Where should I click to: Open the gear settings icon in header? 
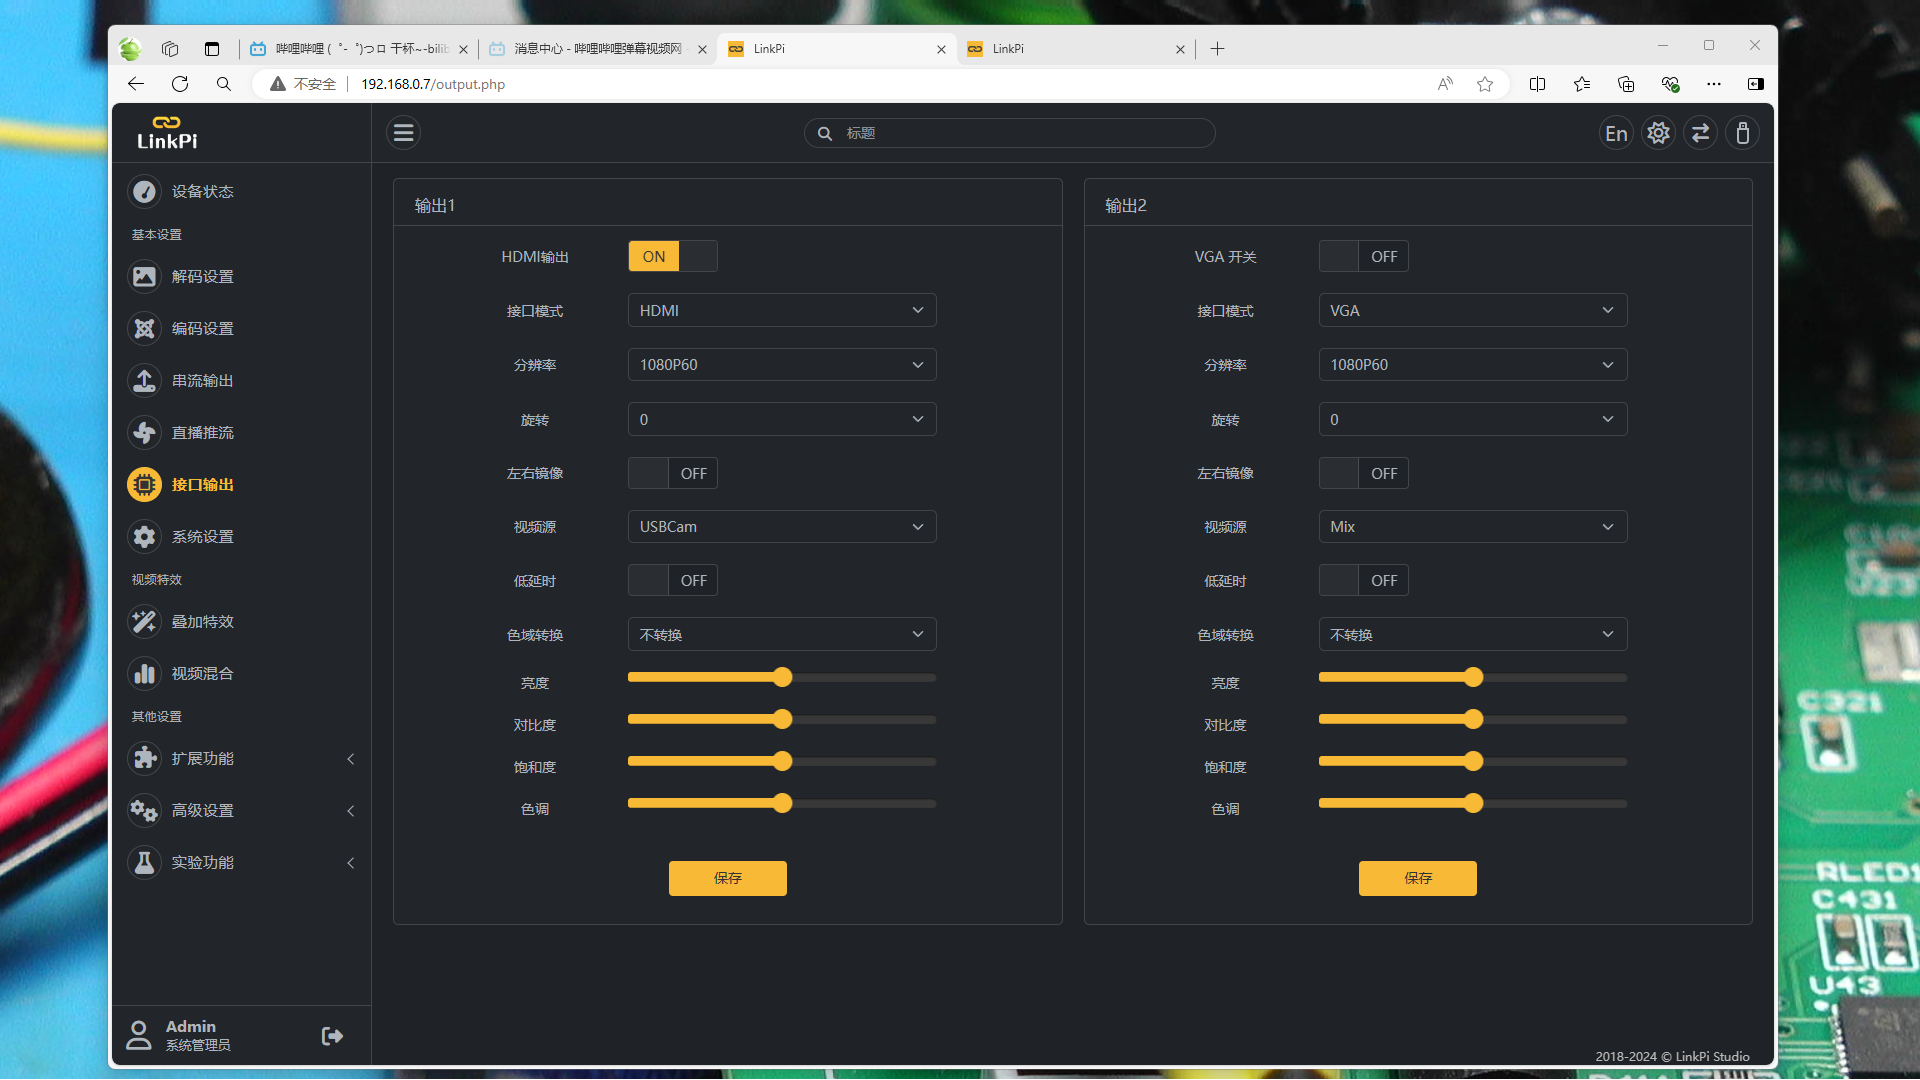(1658, 133)
